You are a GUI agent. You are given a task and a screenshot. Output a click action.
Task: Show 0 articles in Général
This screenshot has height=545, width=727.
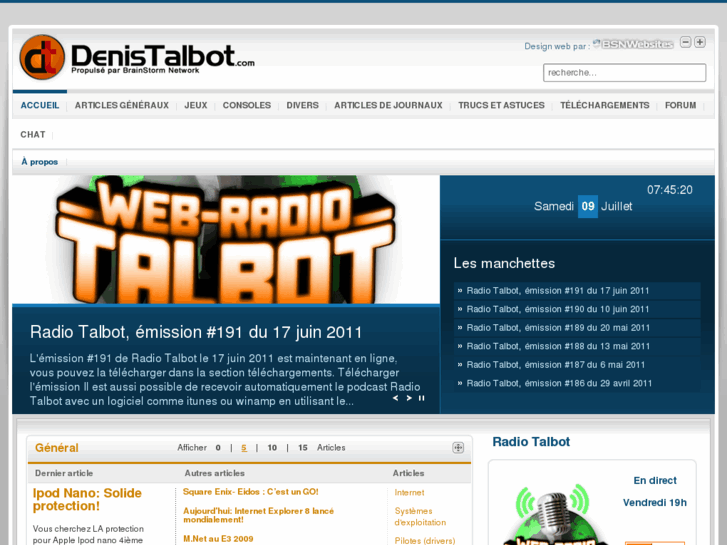point(218,448)
